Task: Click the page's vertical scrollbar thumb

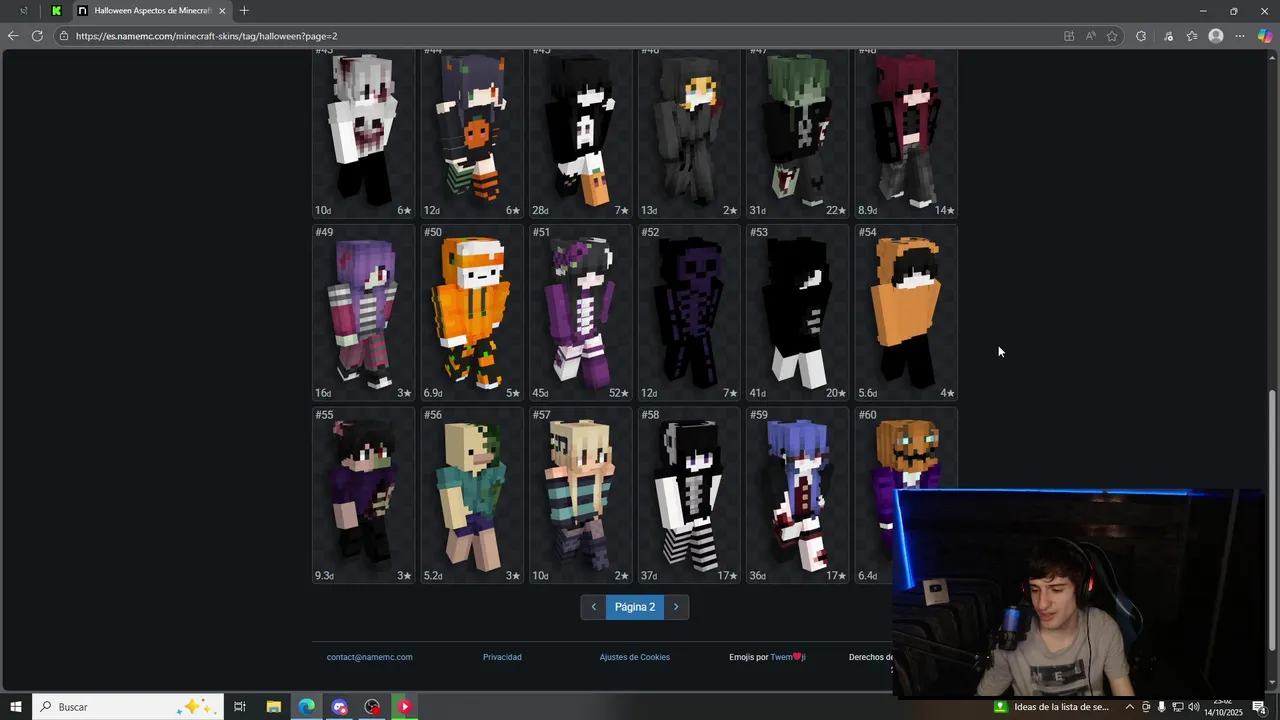Action: coord(1273,520)
